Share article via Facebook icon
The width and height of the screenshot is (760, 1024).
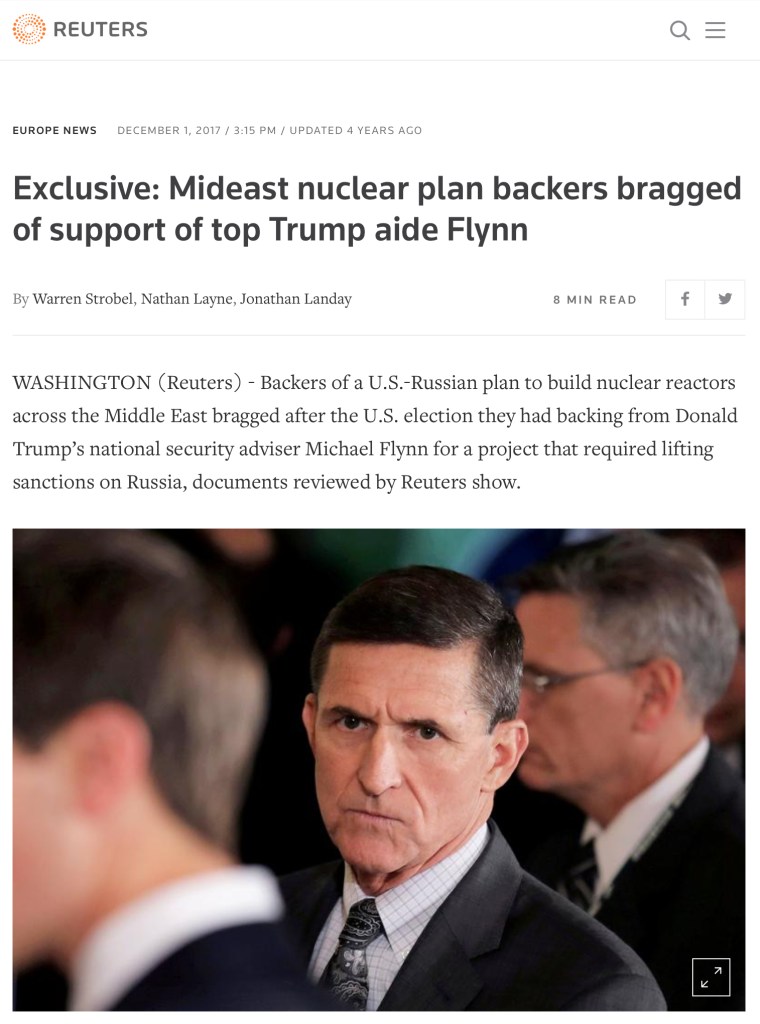coord(685,299)
